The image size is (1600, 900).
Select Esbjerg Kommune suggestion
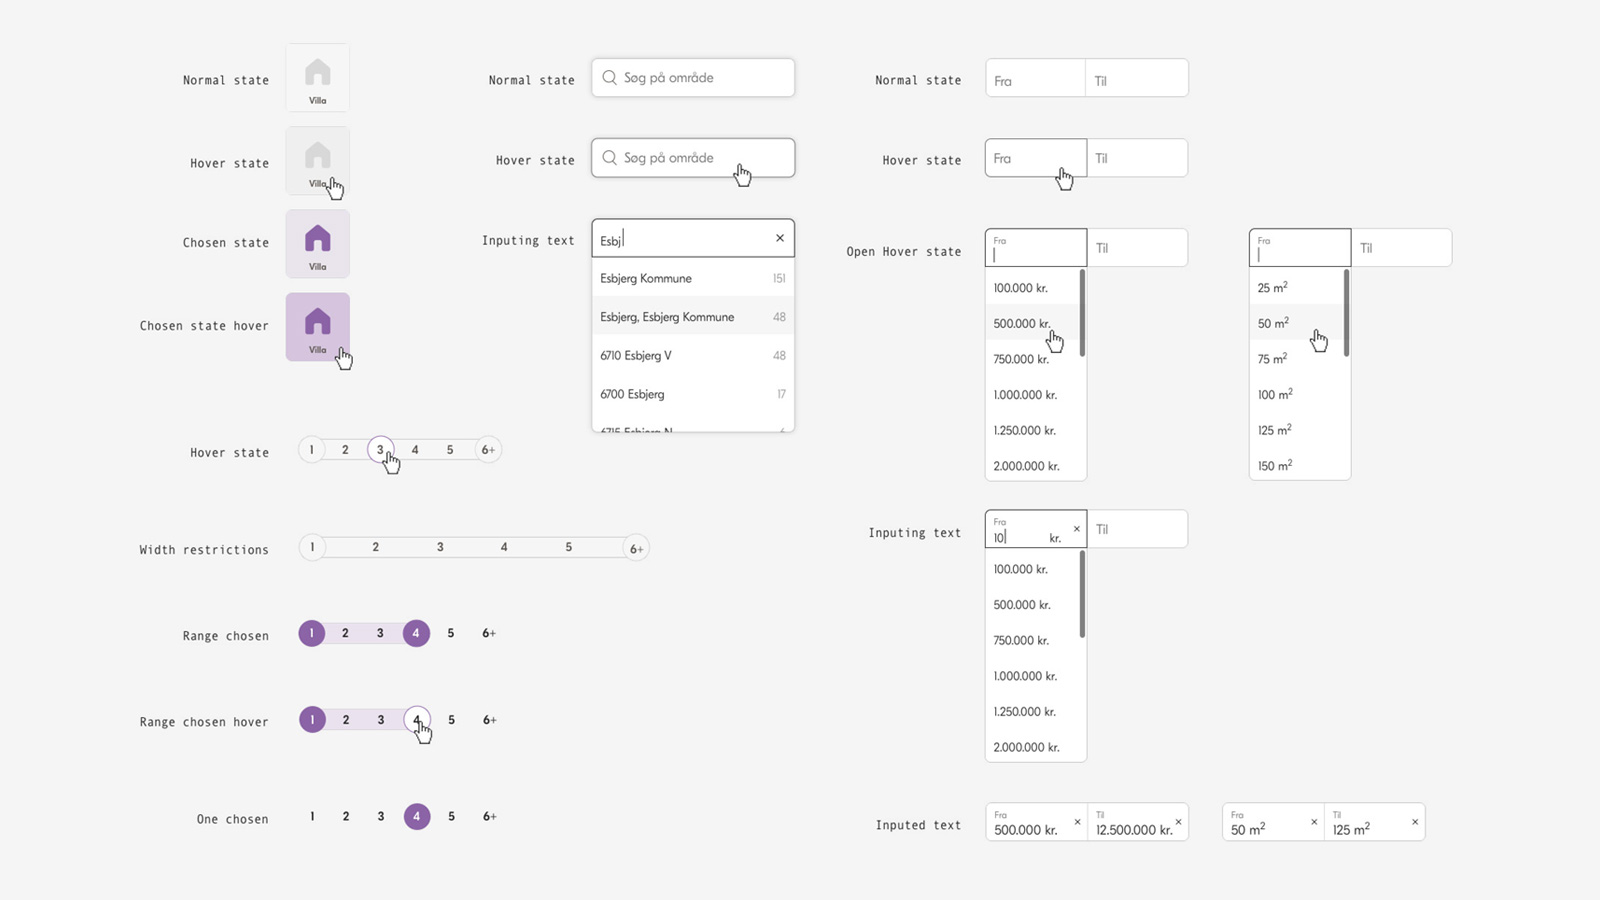click(x=646, y=278)
